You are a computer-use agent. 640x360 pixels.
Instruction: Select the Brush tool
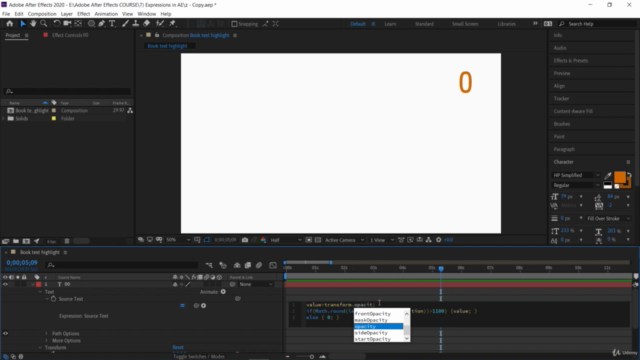pyautogui.click(x=125, y=24)
